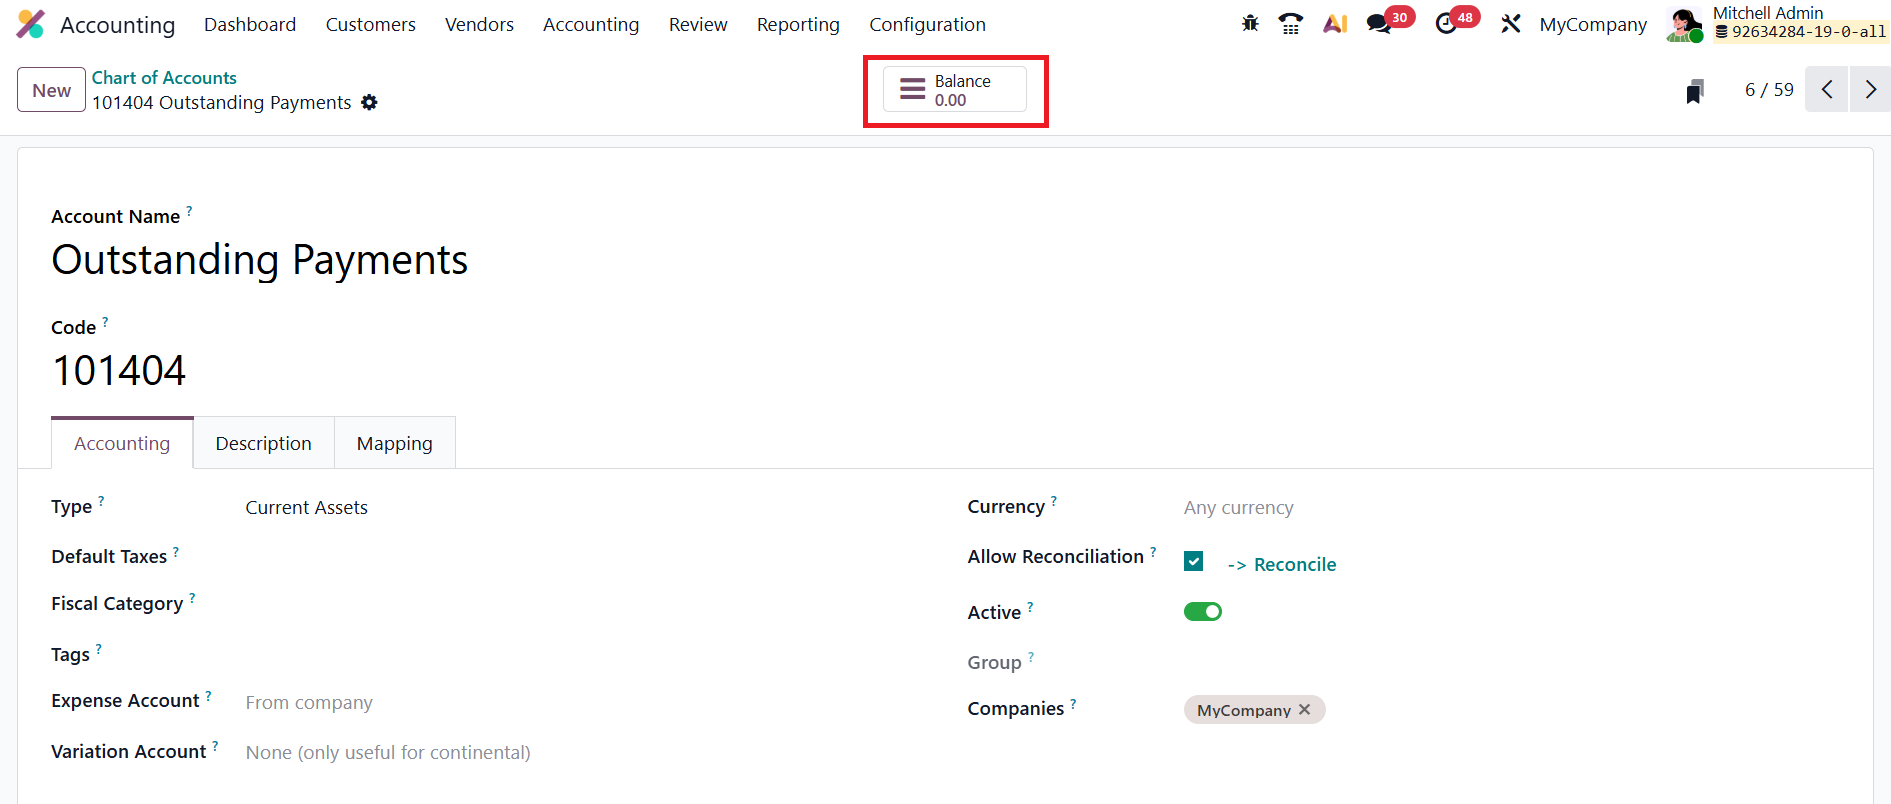Open the MyCompany company switcher
This screenshot has width=1891, height=804.
(1592, 24)
